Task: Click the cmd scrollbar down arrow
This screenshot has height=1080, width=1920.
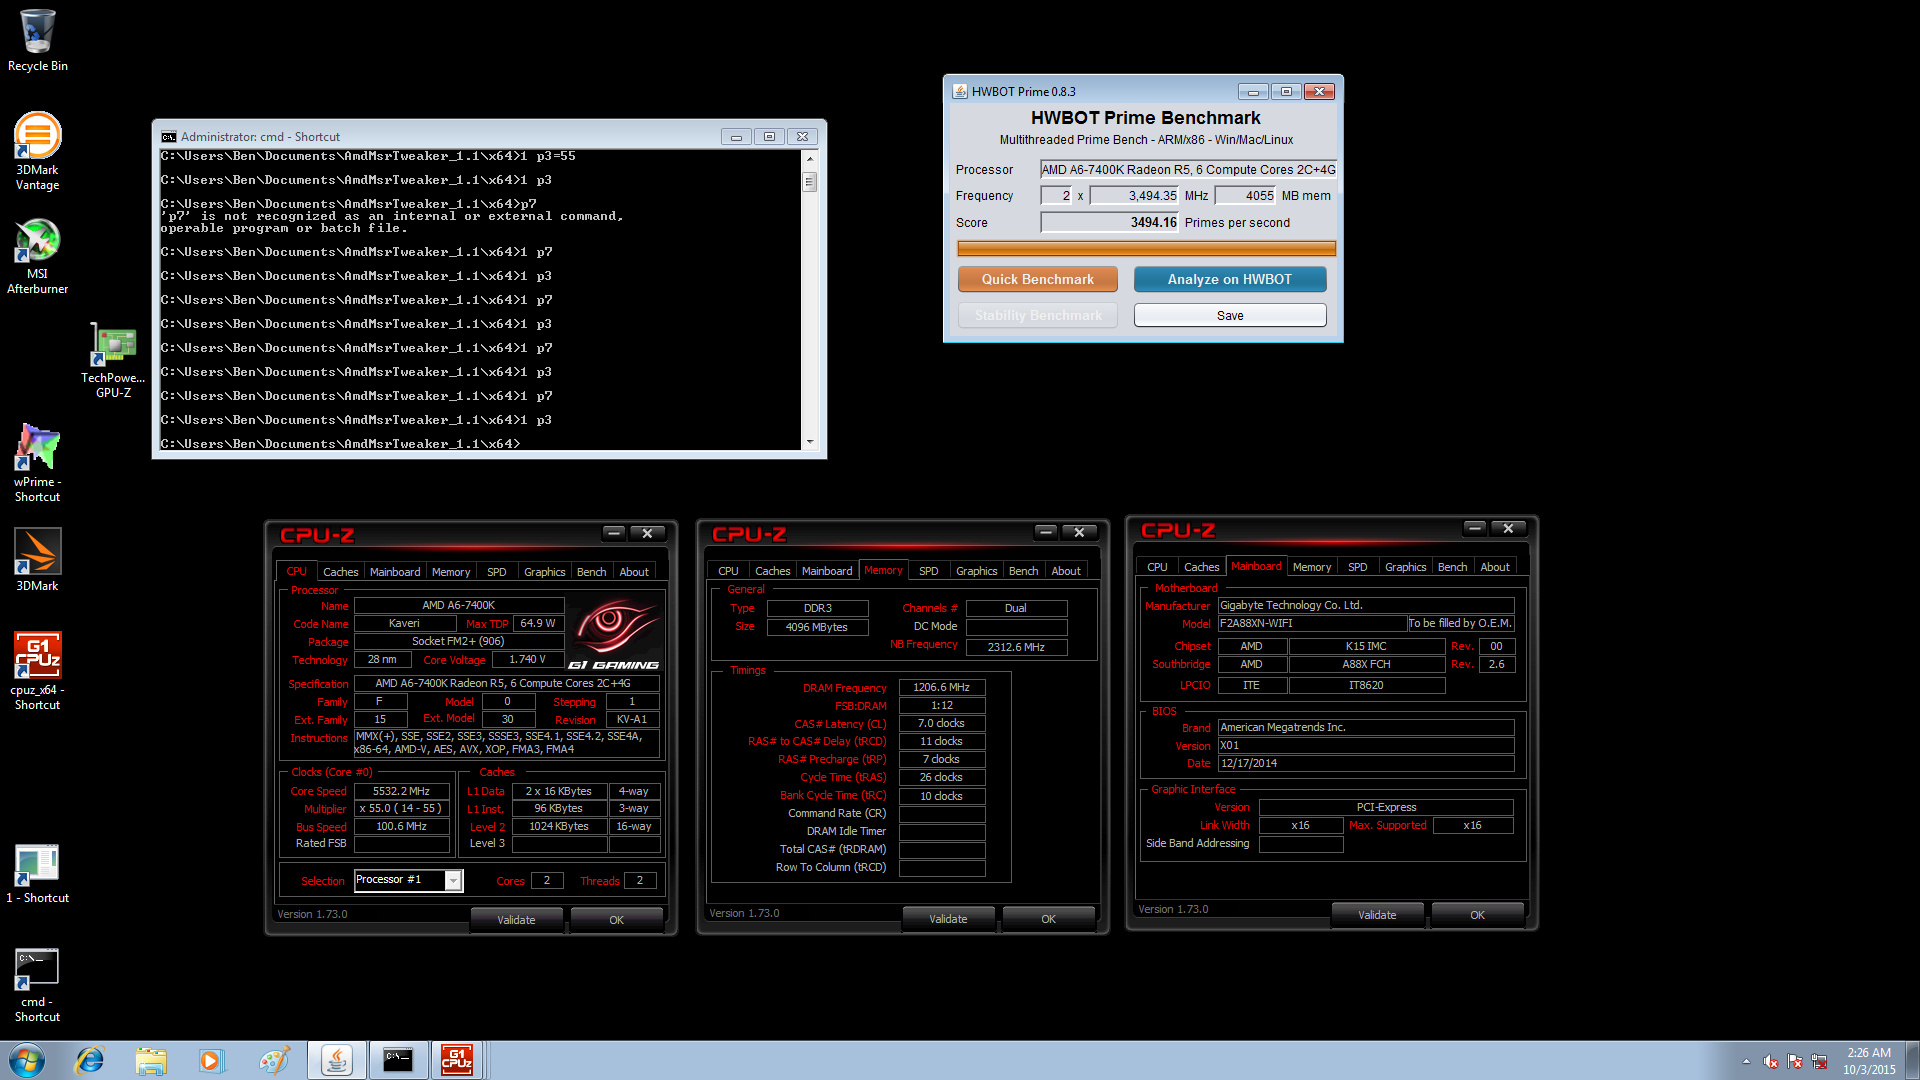Action: tap(810, 442)
